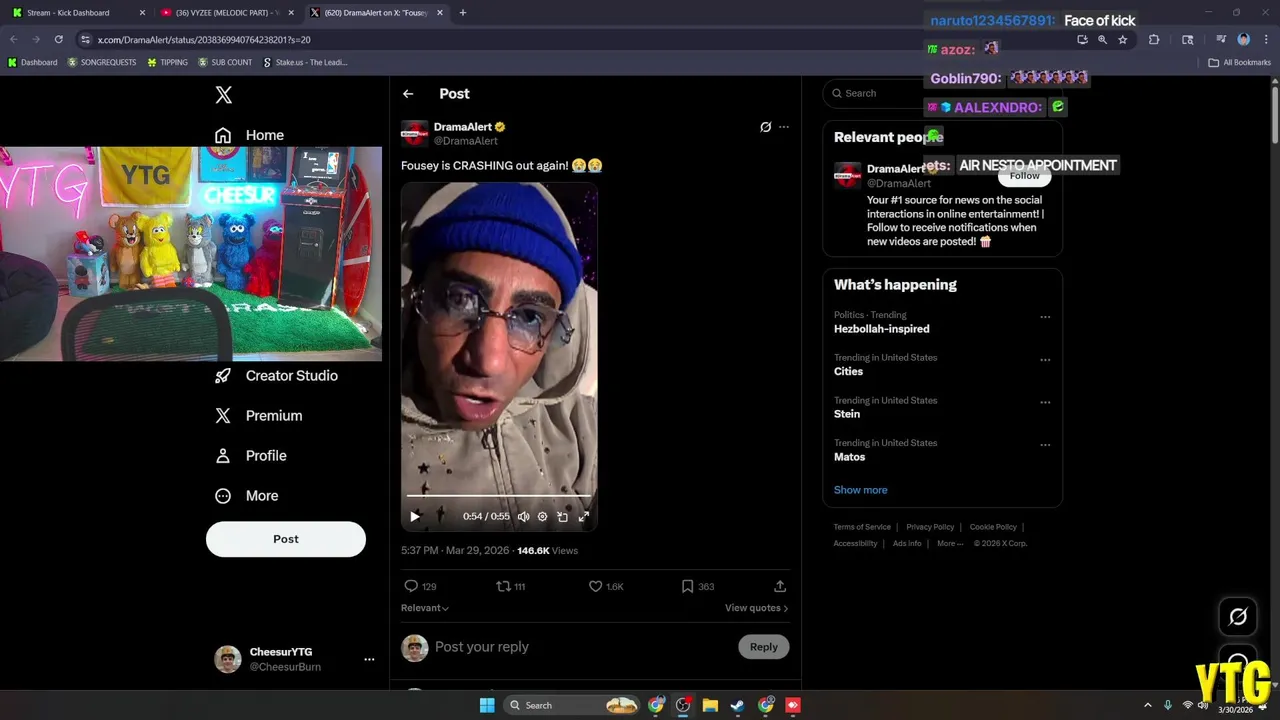Open options for Cities trend

(1045, 360)
